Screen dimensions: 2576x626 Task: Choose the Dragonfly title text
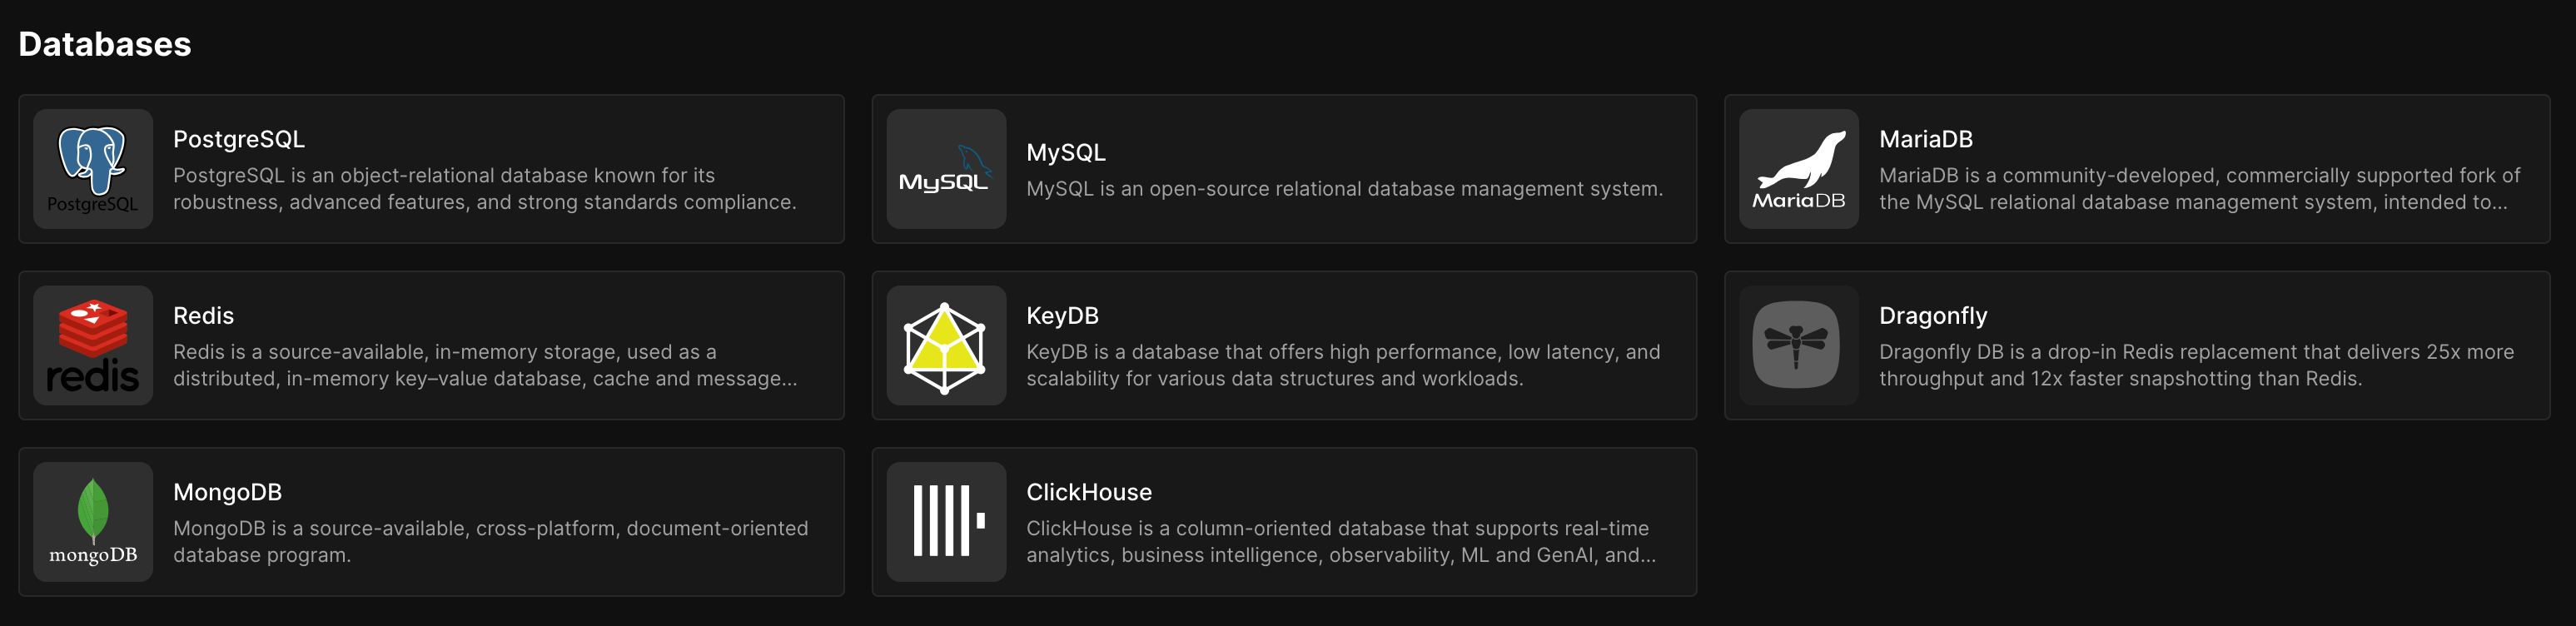(1932, 315)
